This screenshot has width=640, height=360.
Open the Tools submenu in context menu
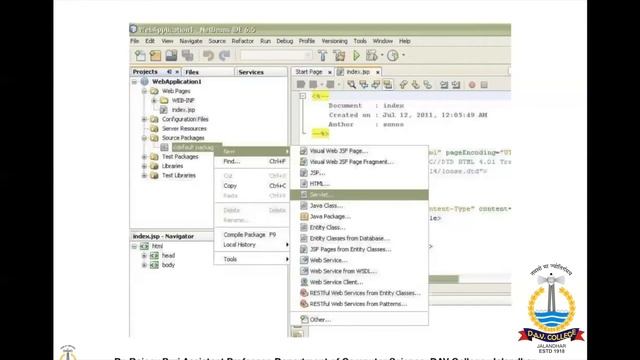252,259
